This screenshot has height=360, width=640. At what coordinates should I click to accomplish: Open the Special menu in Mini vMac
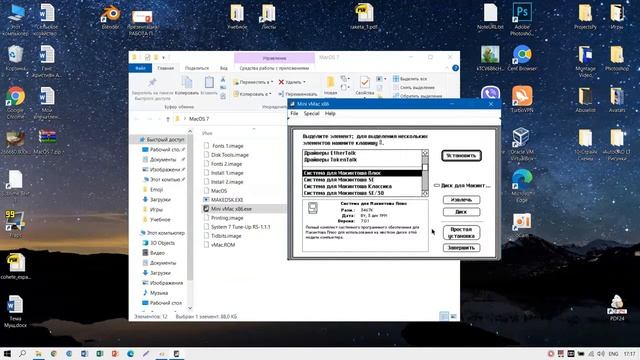[311, 113]
